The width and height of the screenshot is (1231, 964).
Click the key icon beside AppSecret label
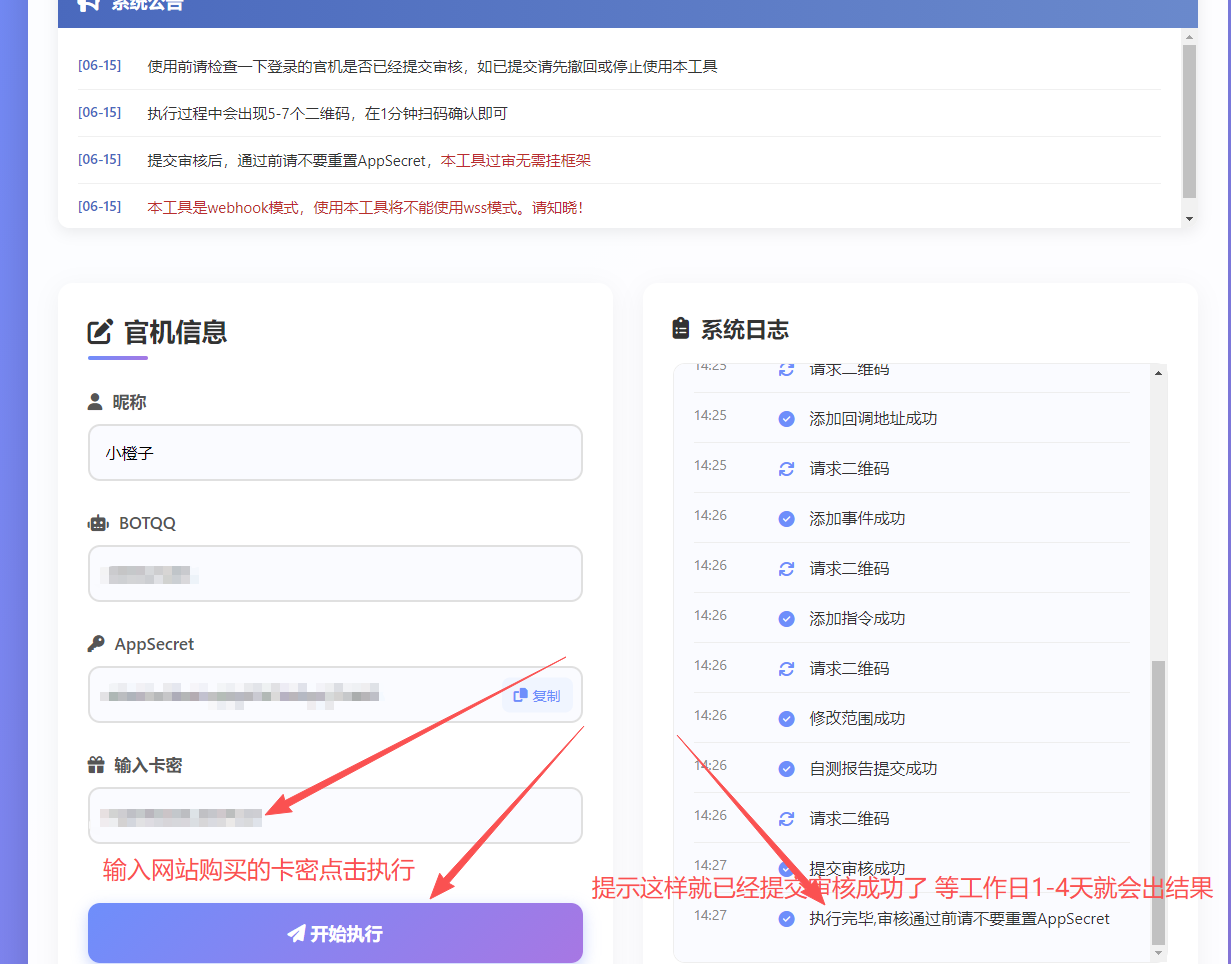[x=96, y=644]
